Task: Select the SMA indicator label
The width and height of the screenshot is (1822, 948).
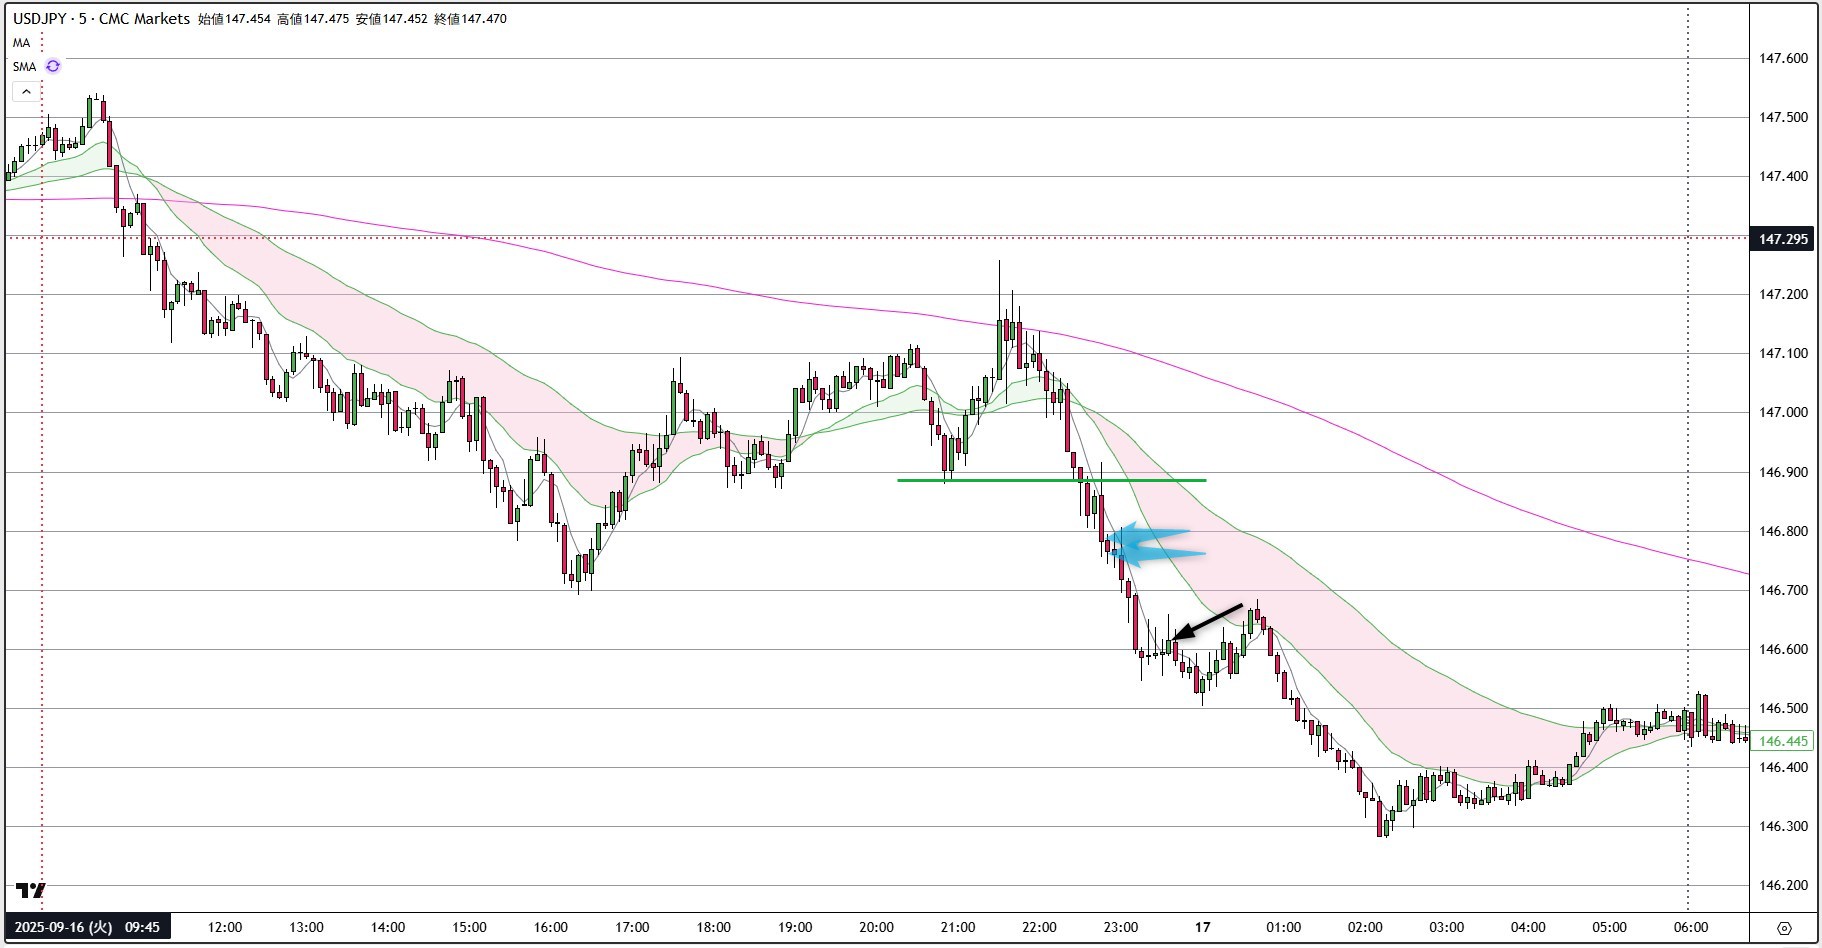Action: point(24,67)
